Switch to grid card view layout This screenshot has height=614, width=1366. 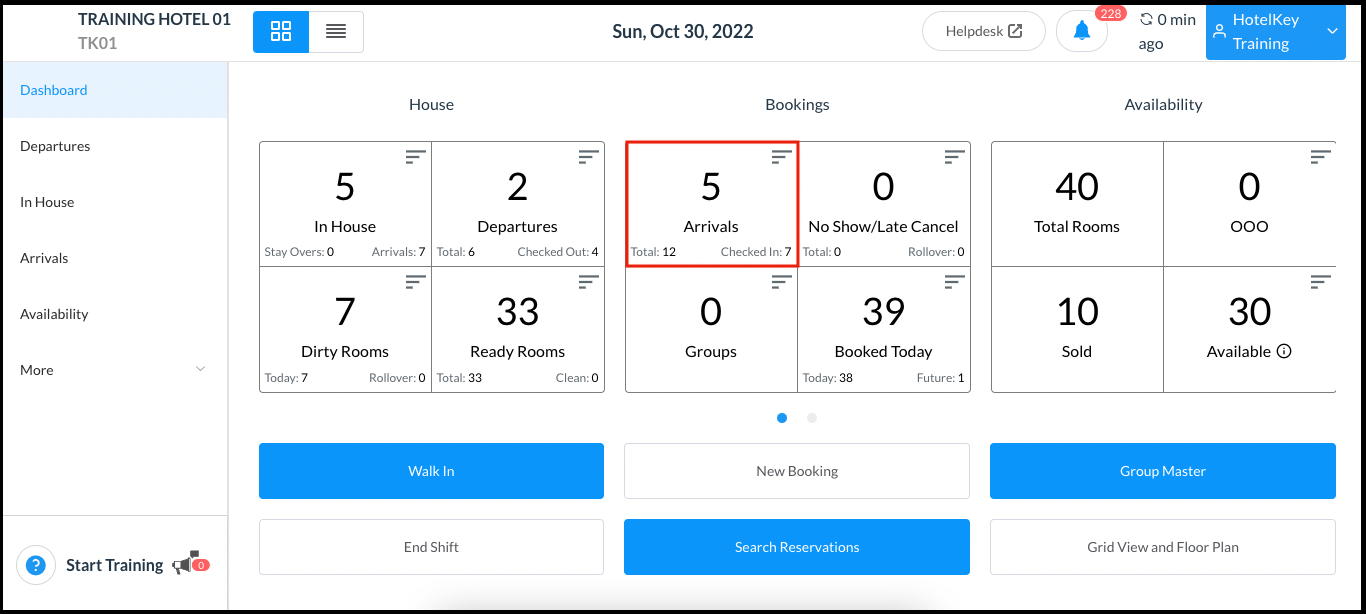click(x=280, y=31)
